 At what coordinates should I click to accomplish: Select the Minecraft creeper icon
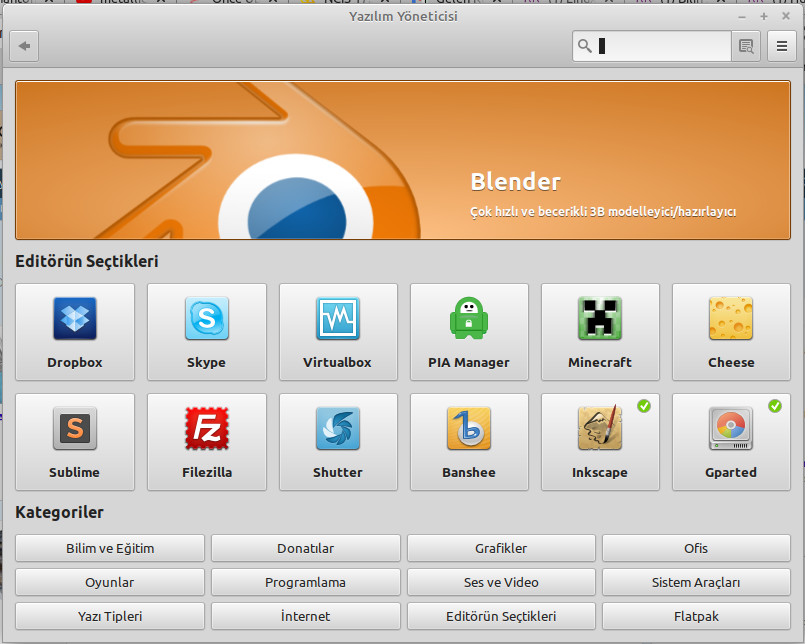(600, 318)
